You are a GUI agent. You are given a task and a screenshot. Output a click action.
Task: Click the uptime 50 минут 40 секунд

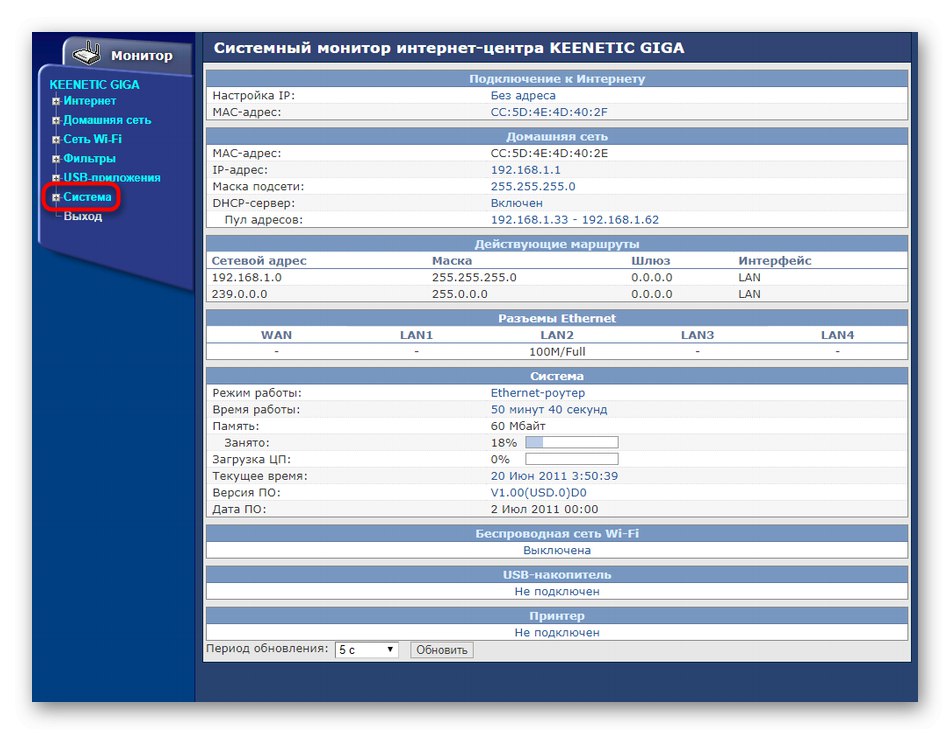[548, 410]
